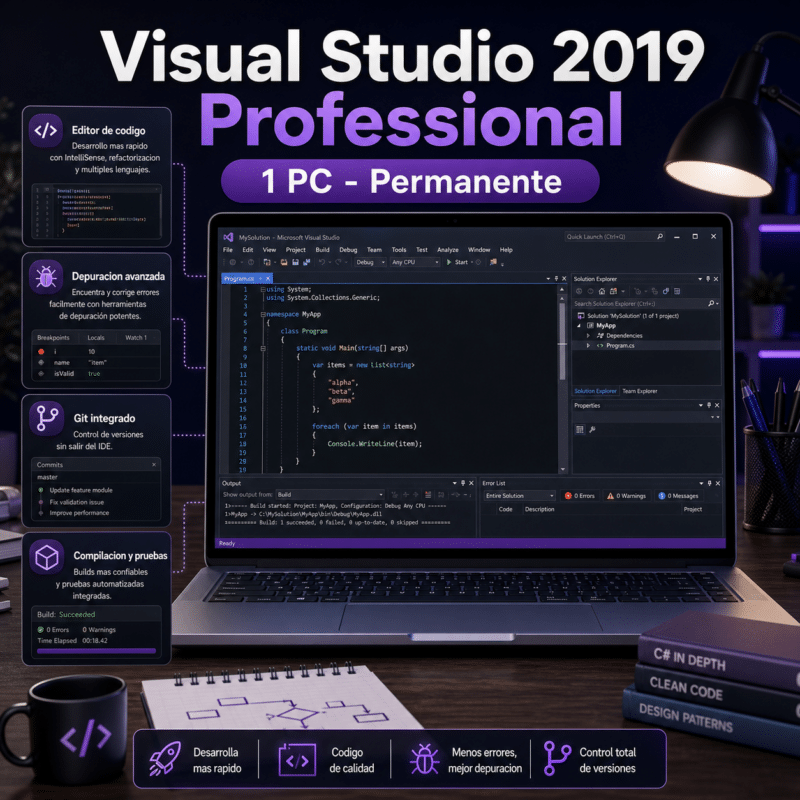The width and height of the screenshot is (800, 800).
Task: Click the Quick Launch search field
Action: tap(614, 236)
